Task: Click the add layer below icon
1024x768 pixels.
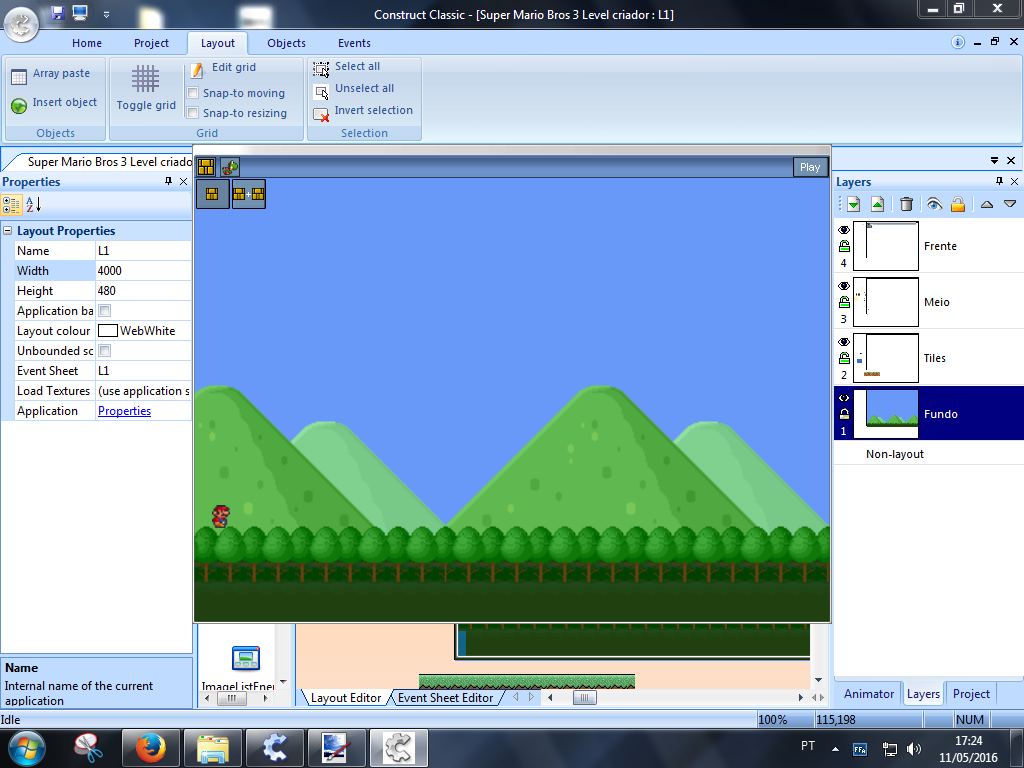Action: (x=854, y=204)
